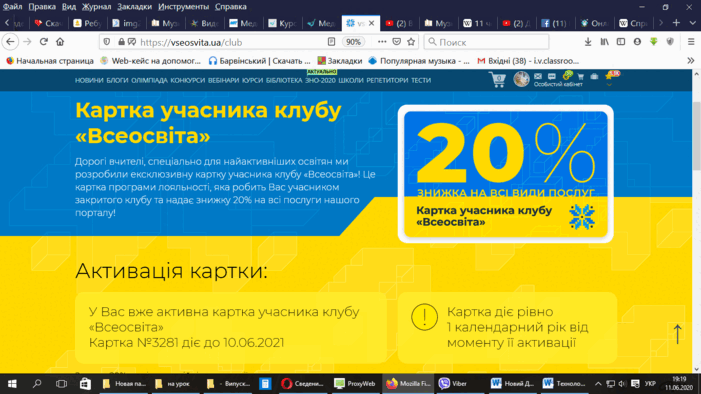Open the Firefox account icon
The height and width of the screenshot is (394, 701).
click(x=637, y=42)
